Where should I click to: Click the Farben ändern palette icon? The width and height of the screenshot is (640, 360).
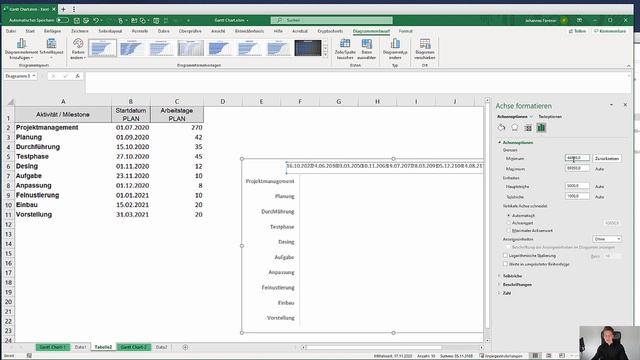click(x=78, y=43)
